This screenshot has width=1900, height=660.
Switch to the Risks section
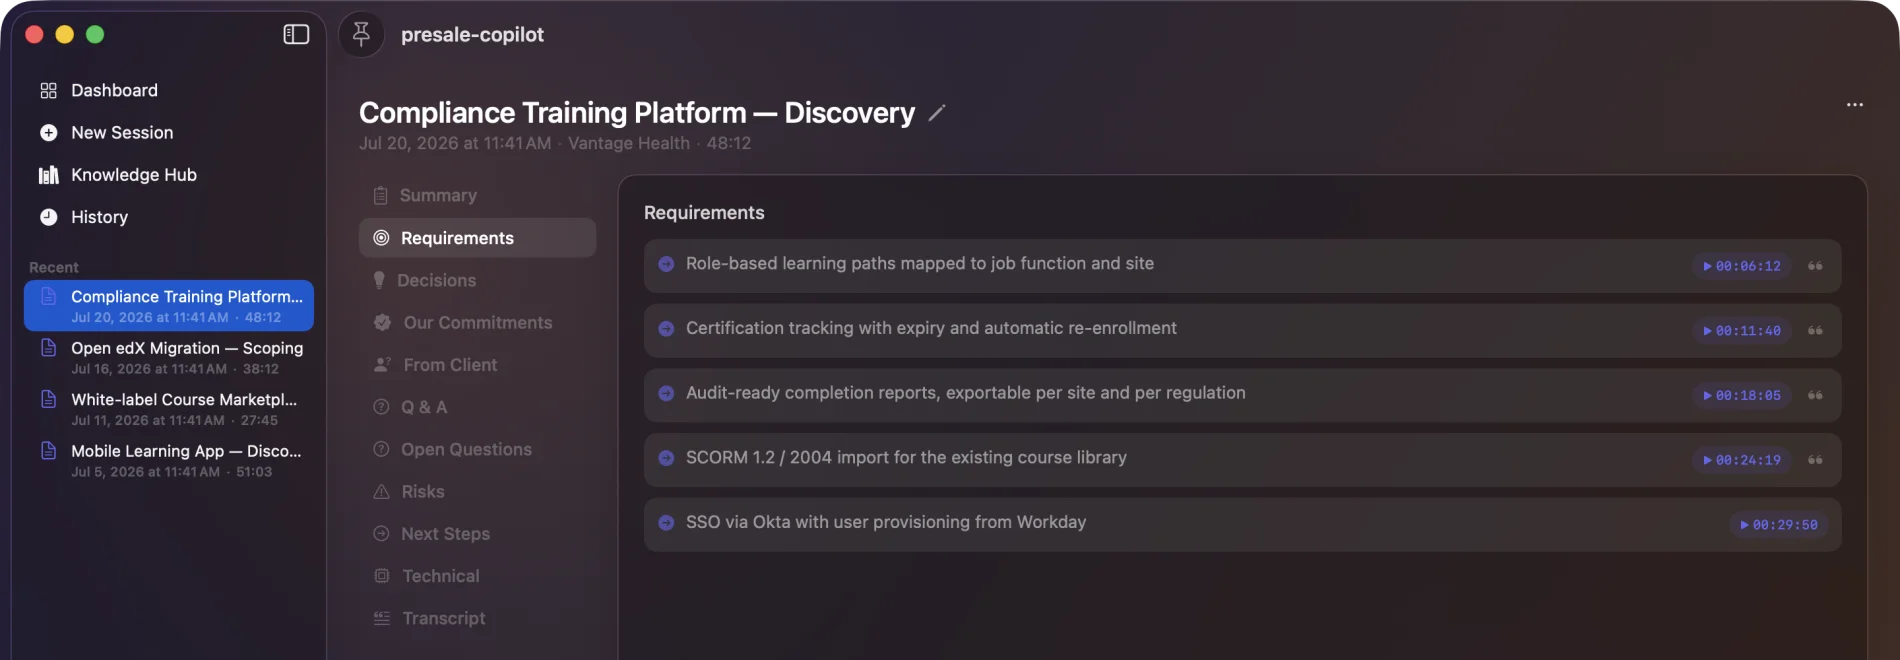point(477,491)
